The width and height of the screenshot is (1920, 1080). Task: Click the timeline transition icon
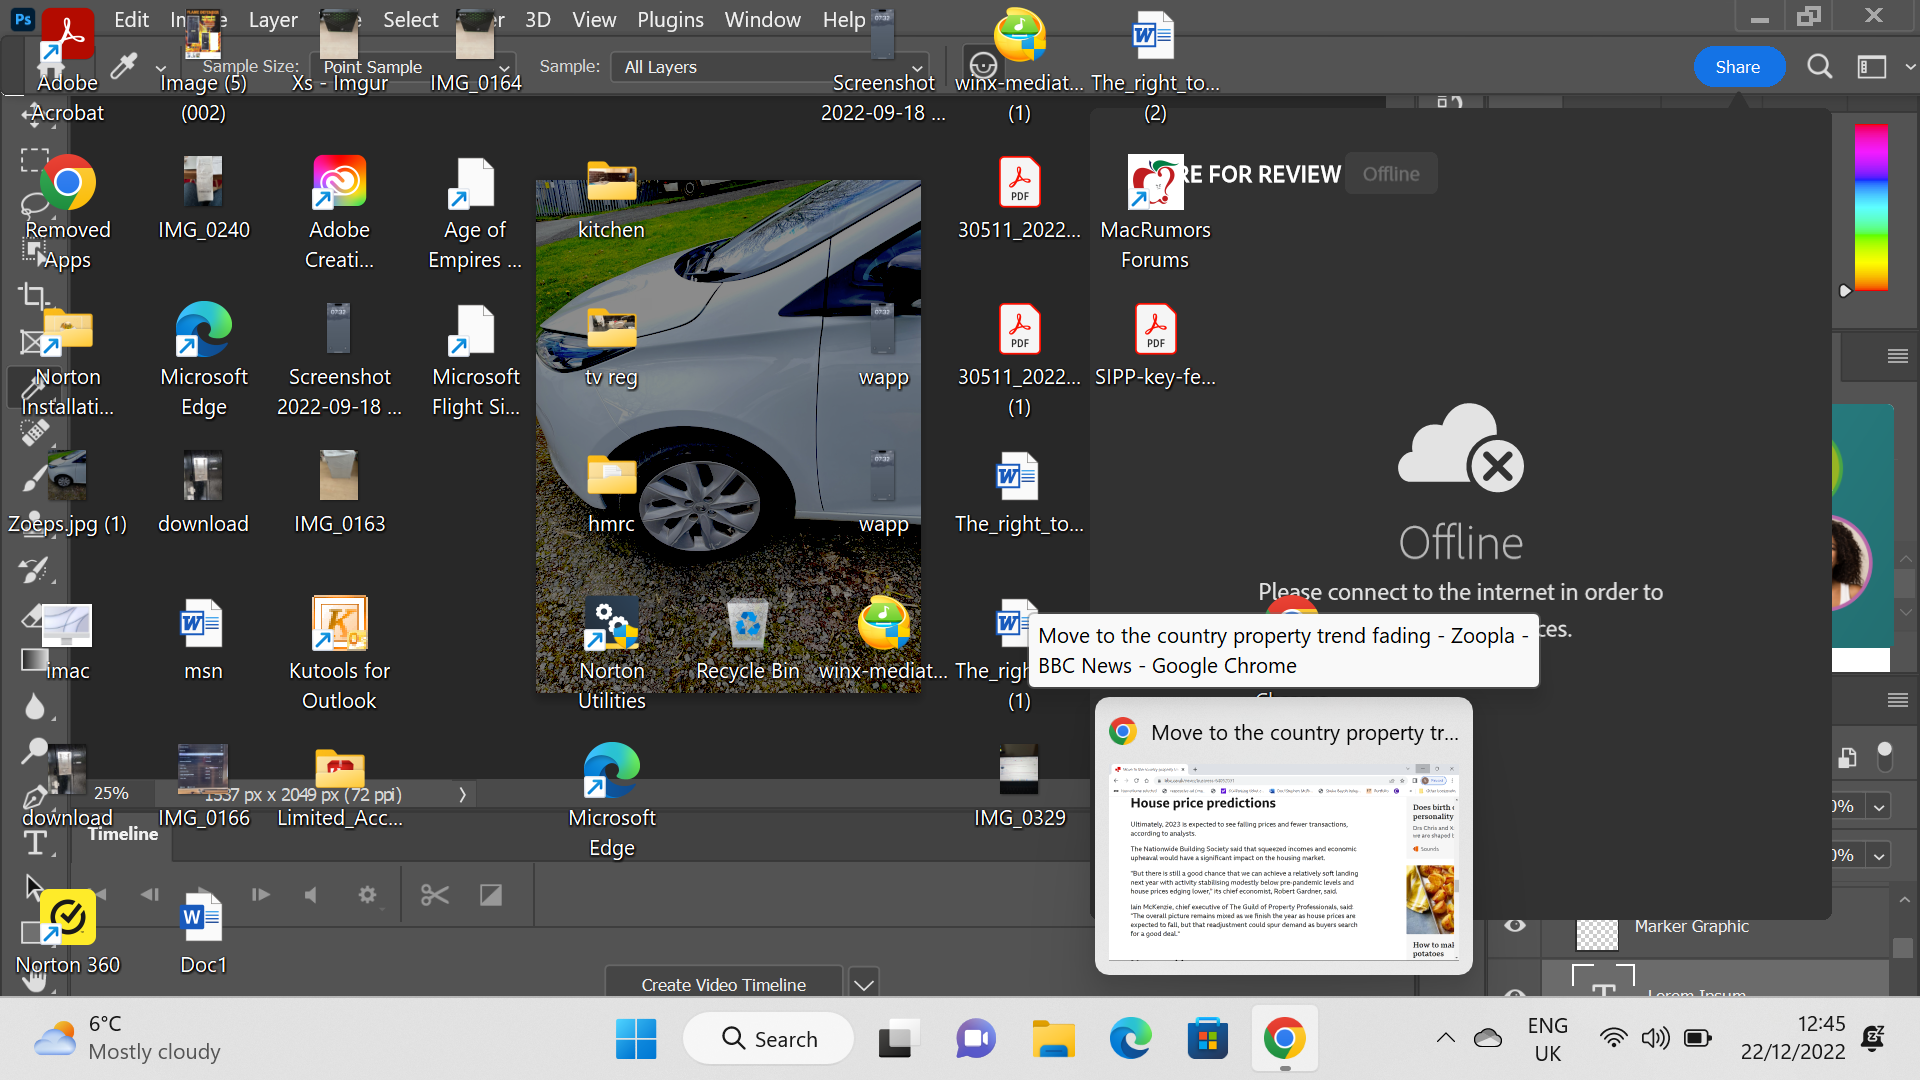pos(490,895)
